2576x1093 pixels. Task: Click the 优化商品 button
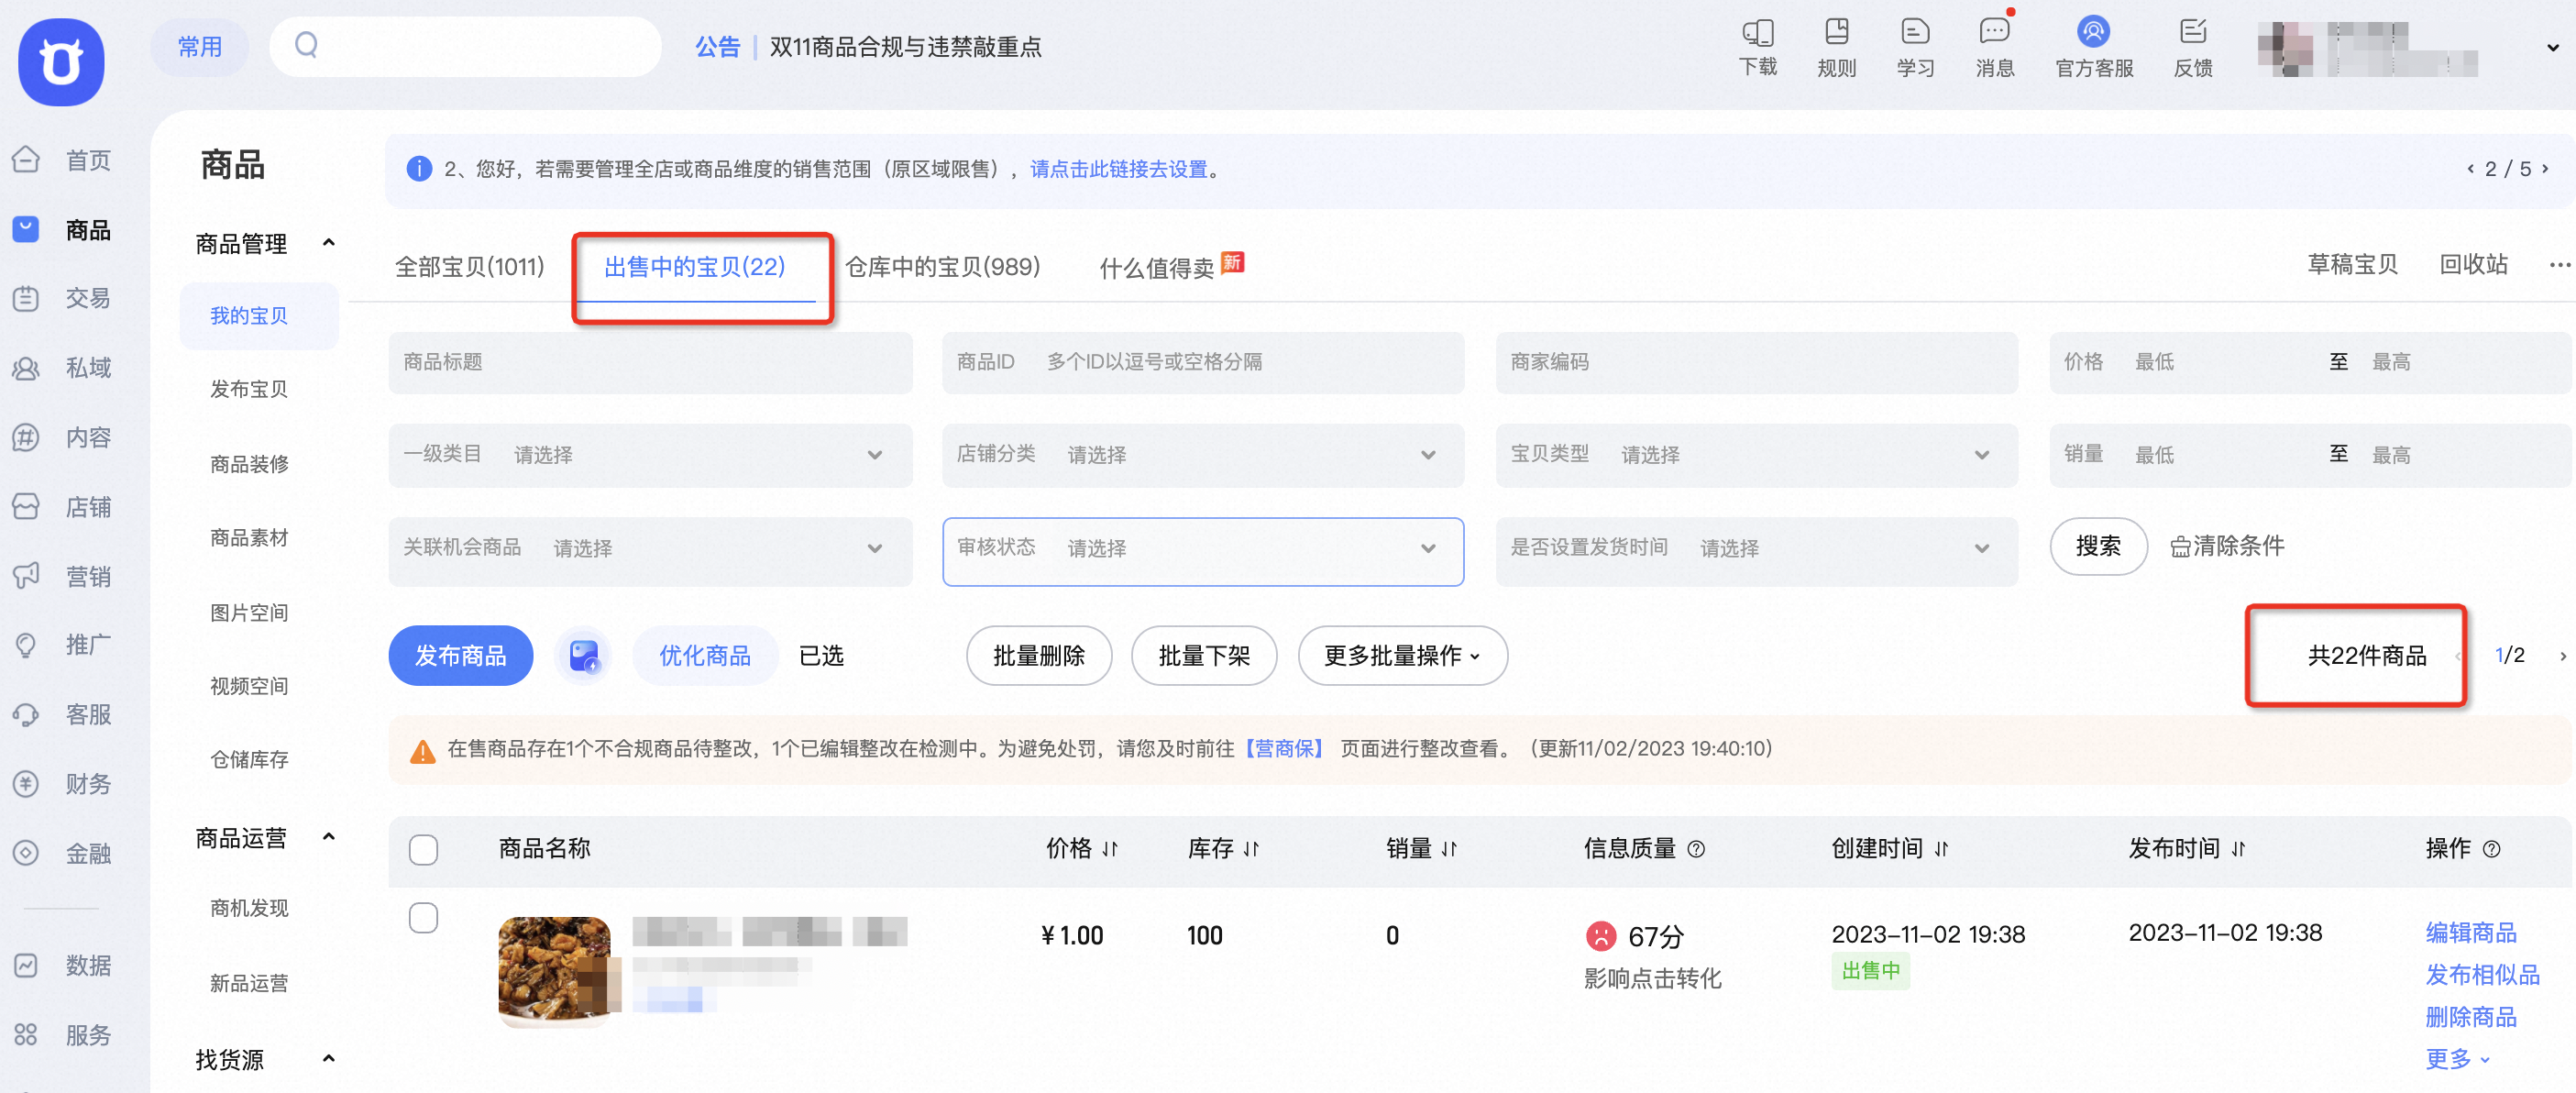(x=705, y=656)
